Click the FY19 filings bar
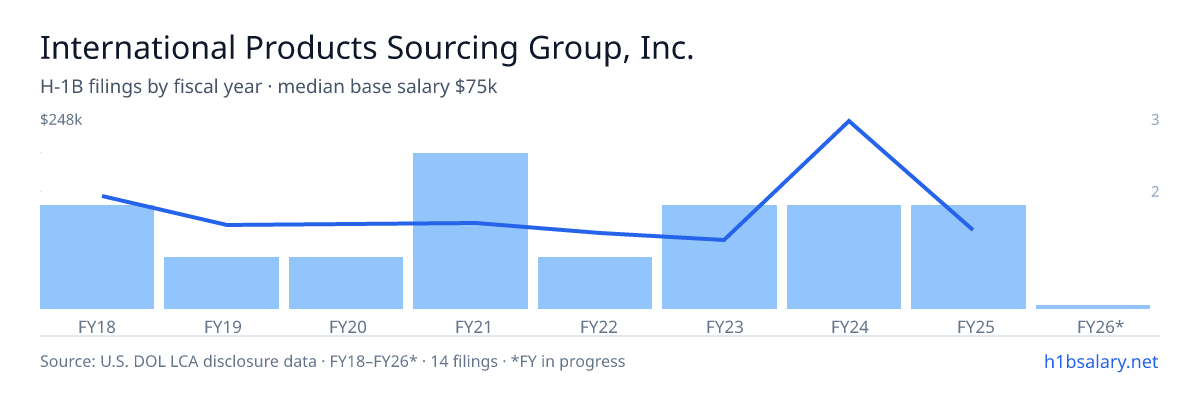 coord(221,283)
